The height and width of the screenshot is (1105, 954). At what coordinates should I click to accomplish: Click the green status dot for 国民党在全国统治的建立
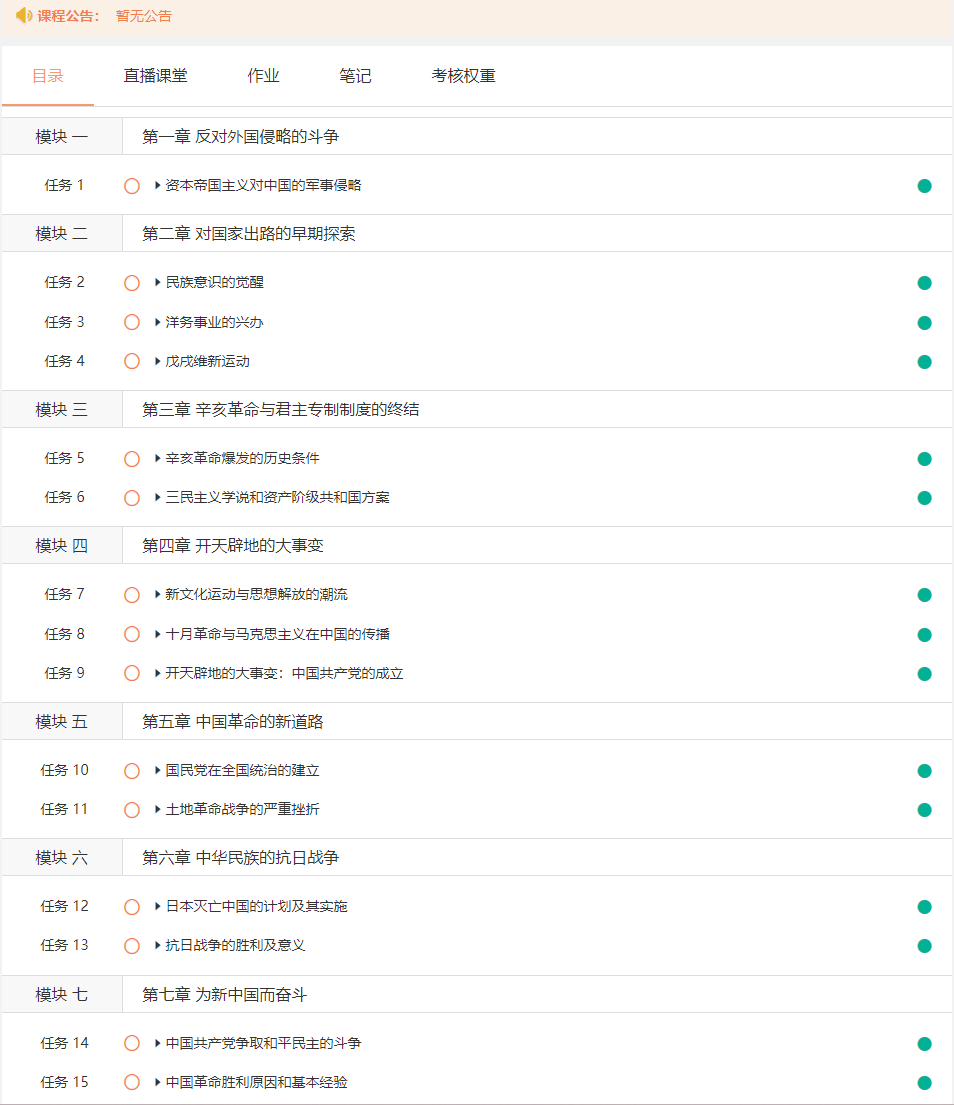coord(924,771)
